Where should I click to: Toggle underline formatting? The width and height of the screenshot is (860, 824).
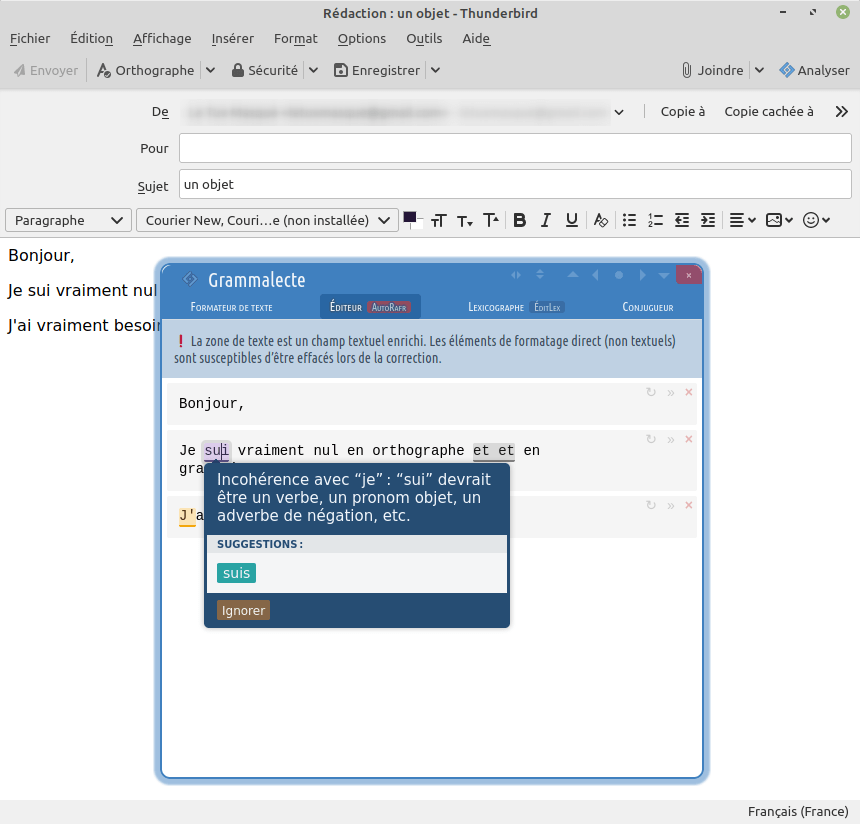[572, 221]
